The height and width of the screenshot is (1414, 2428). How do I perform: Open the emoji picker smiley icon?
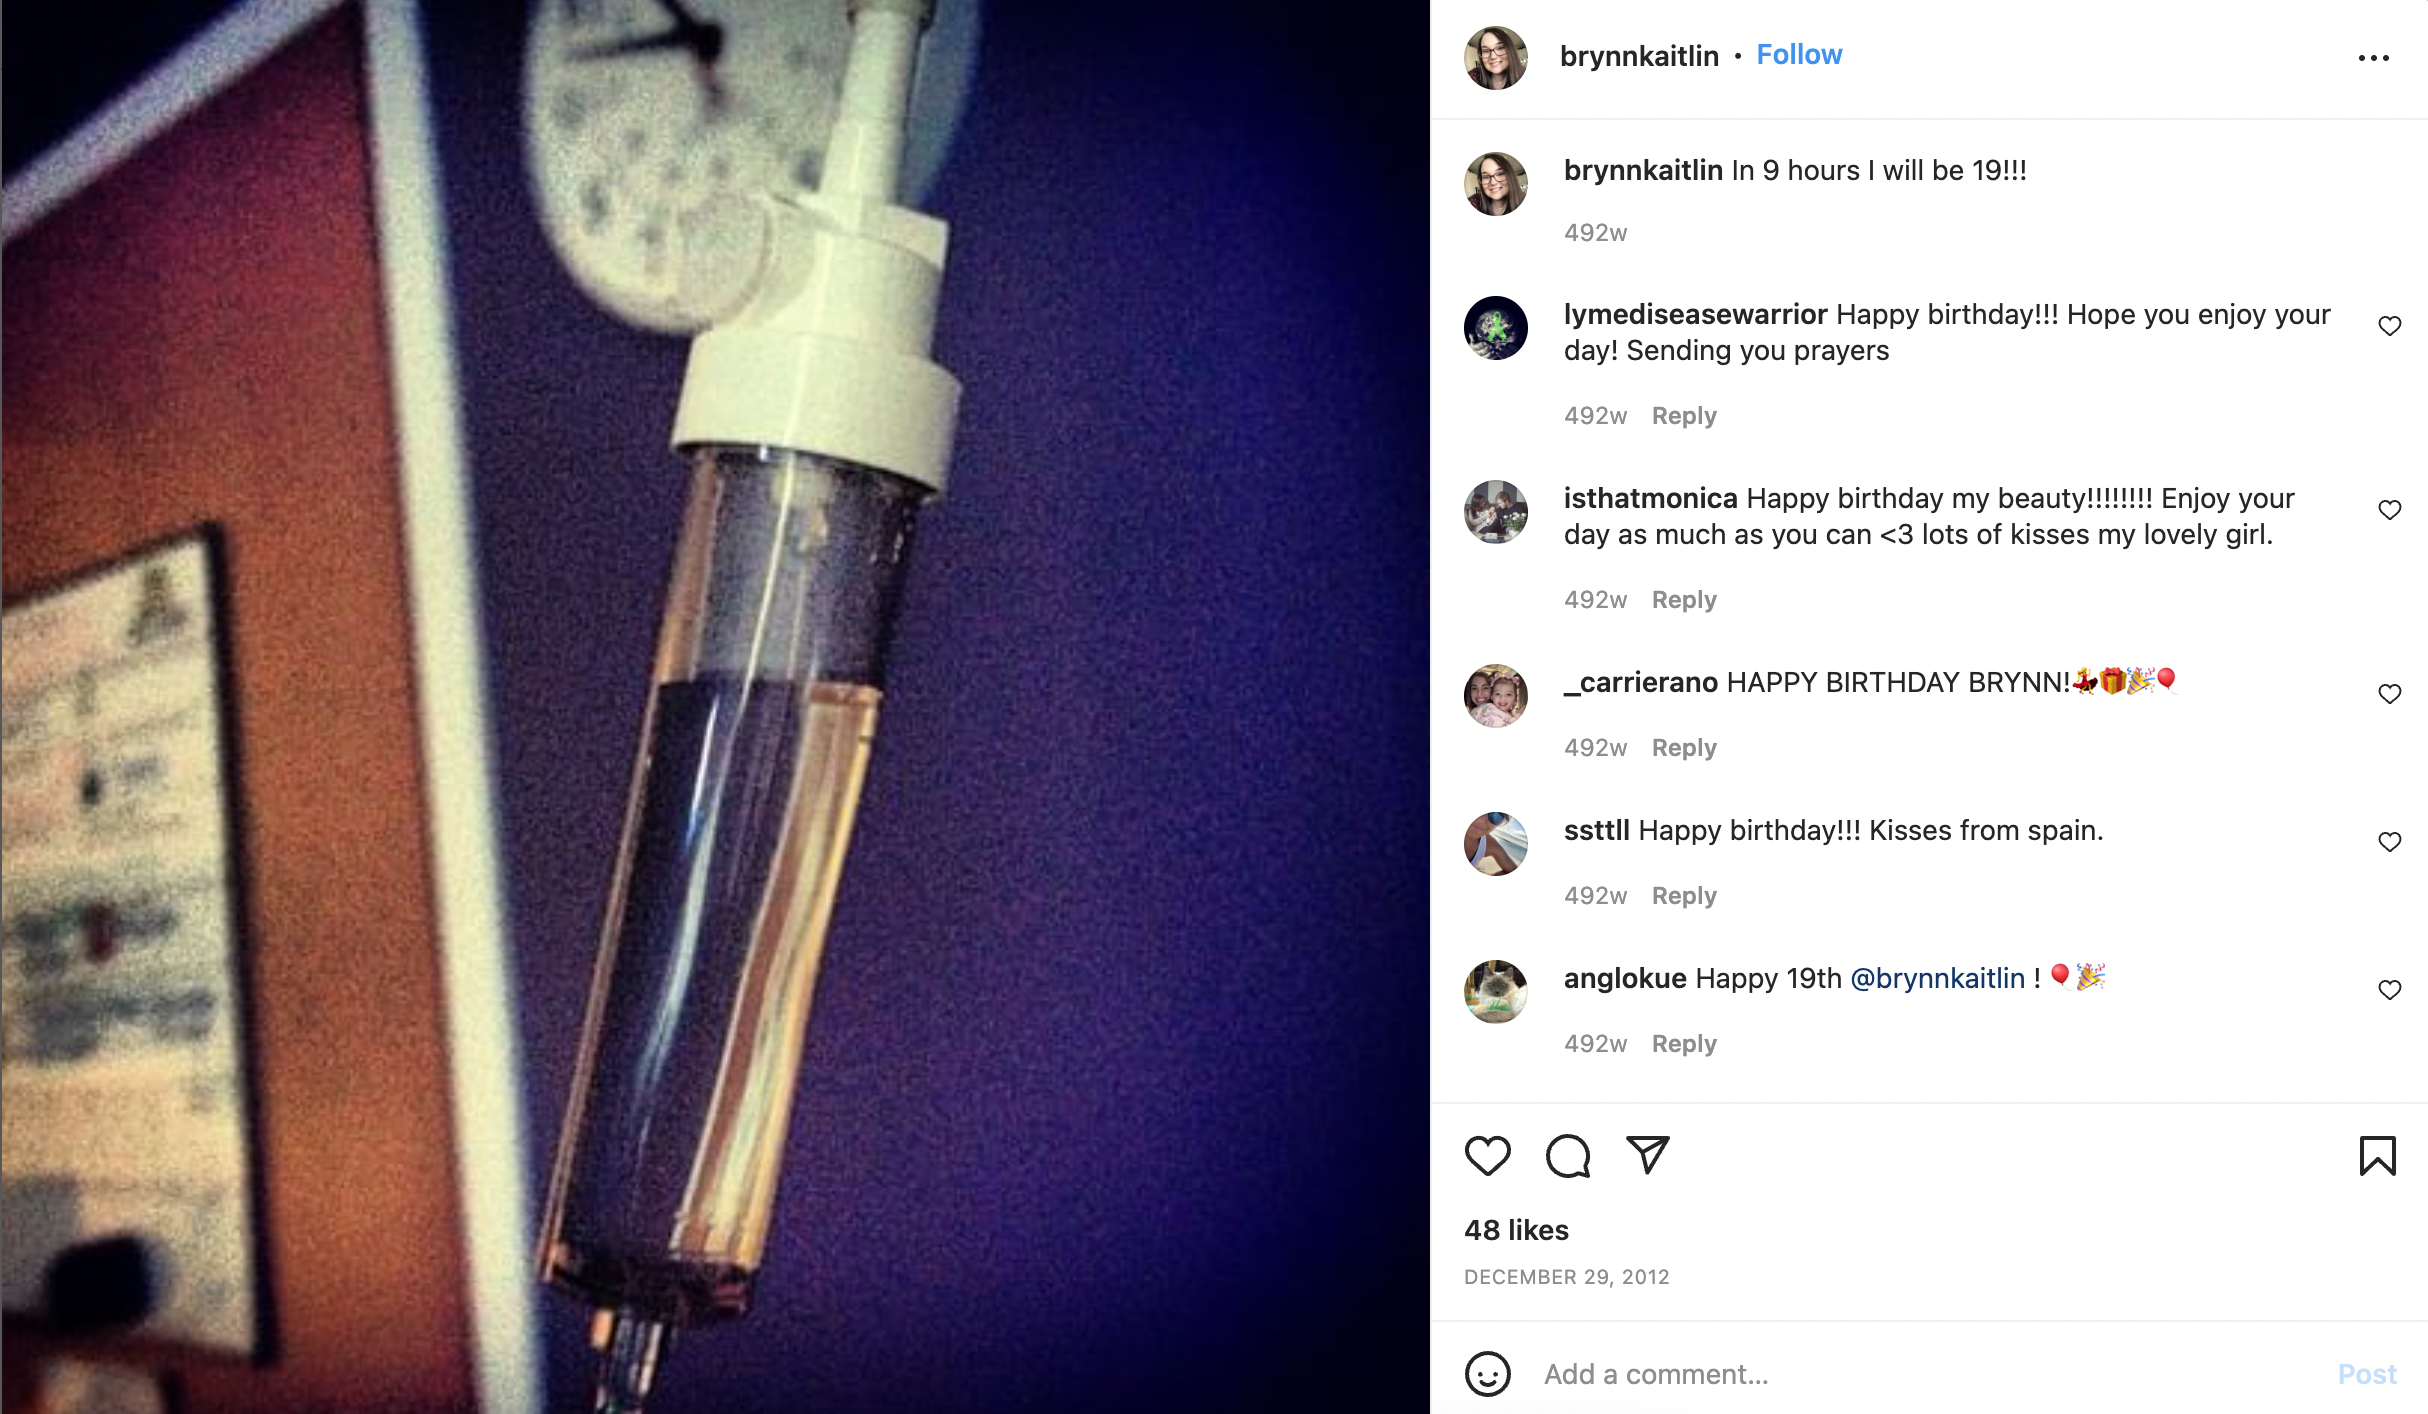1487,1374
